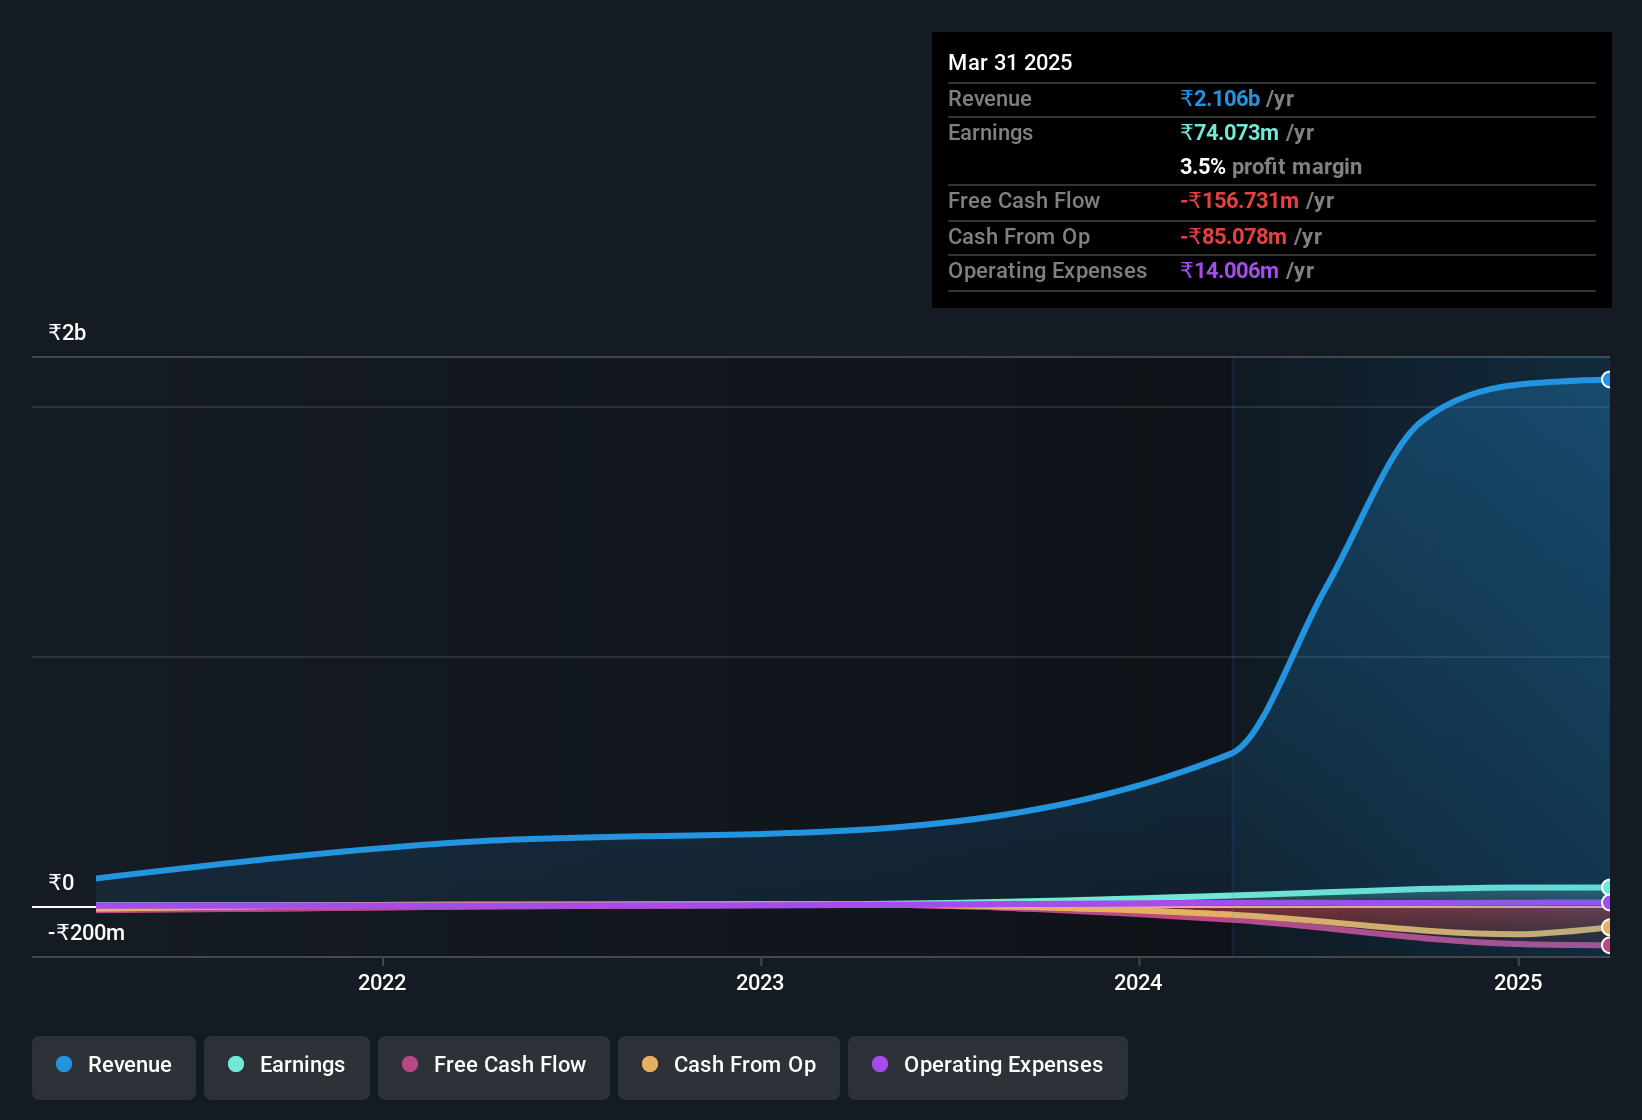Click the Operating Expenses label in tooltip
This screenshot has width=1642, height=1120.
point(1047,271)
